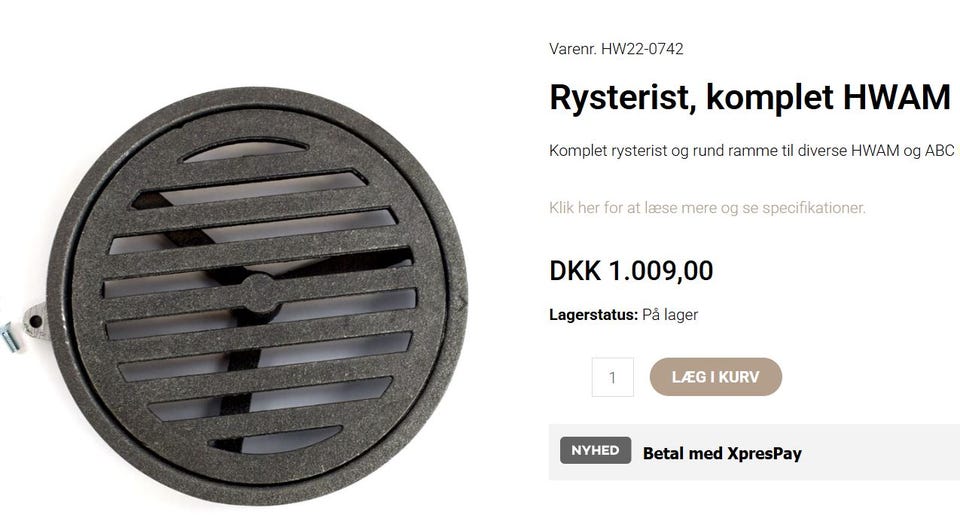Click the bottom crescent slot of the grate

point(276,440)
